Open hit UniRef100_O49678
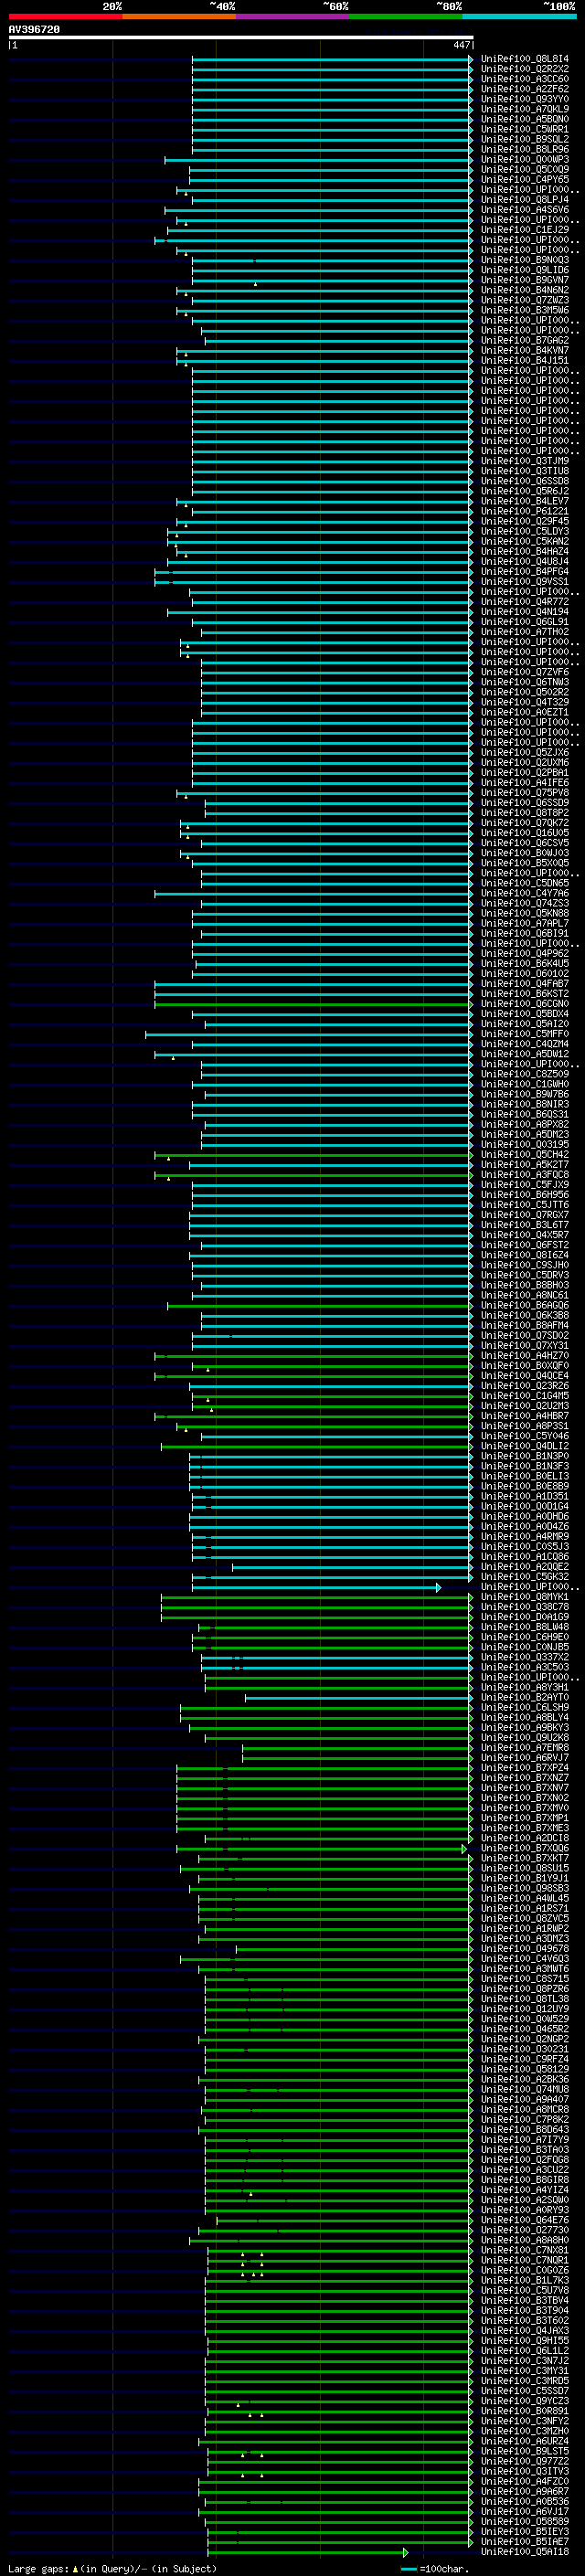The image size is (585, 2576). 525,1948
